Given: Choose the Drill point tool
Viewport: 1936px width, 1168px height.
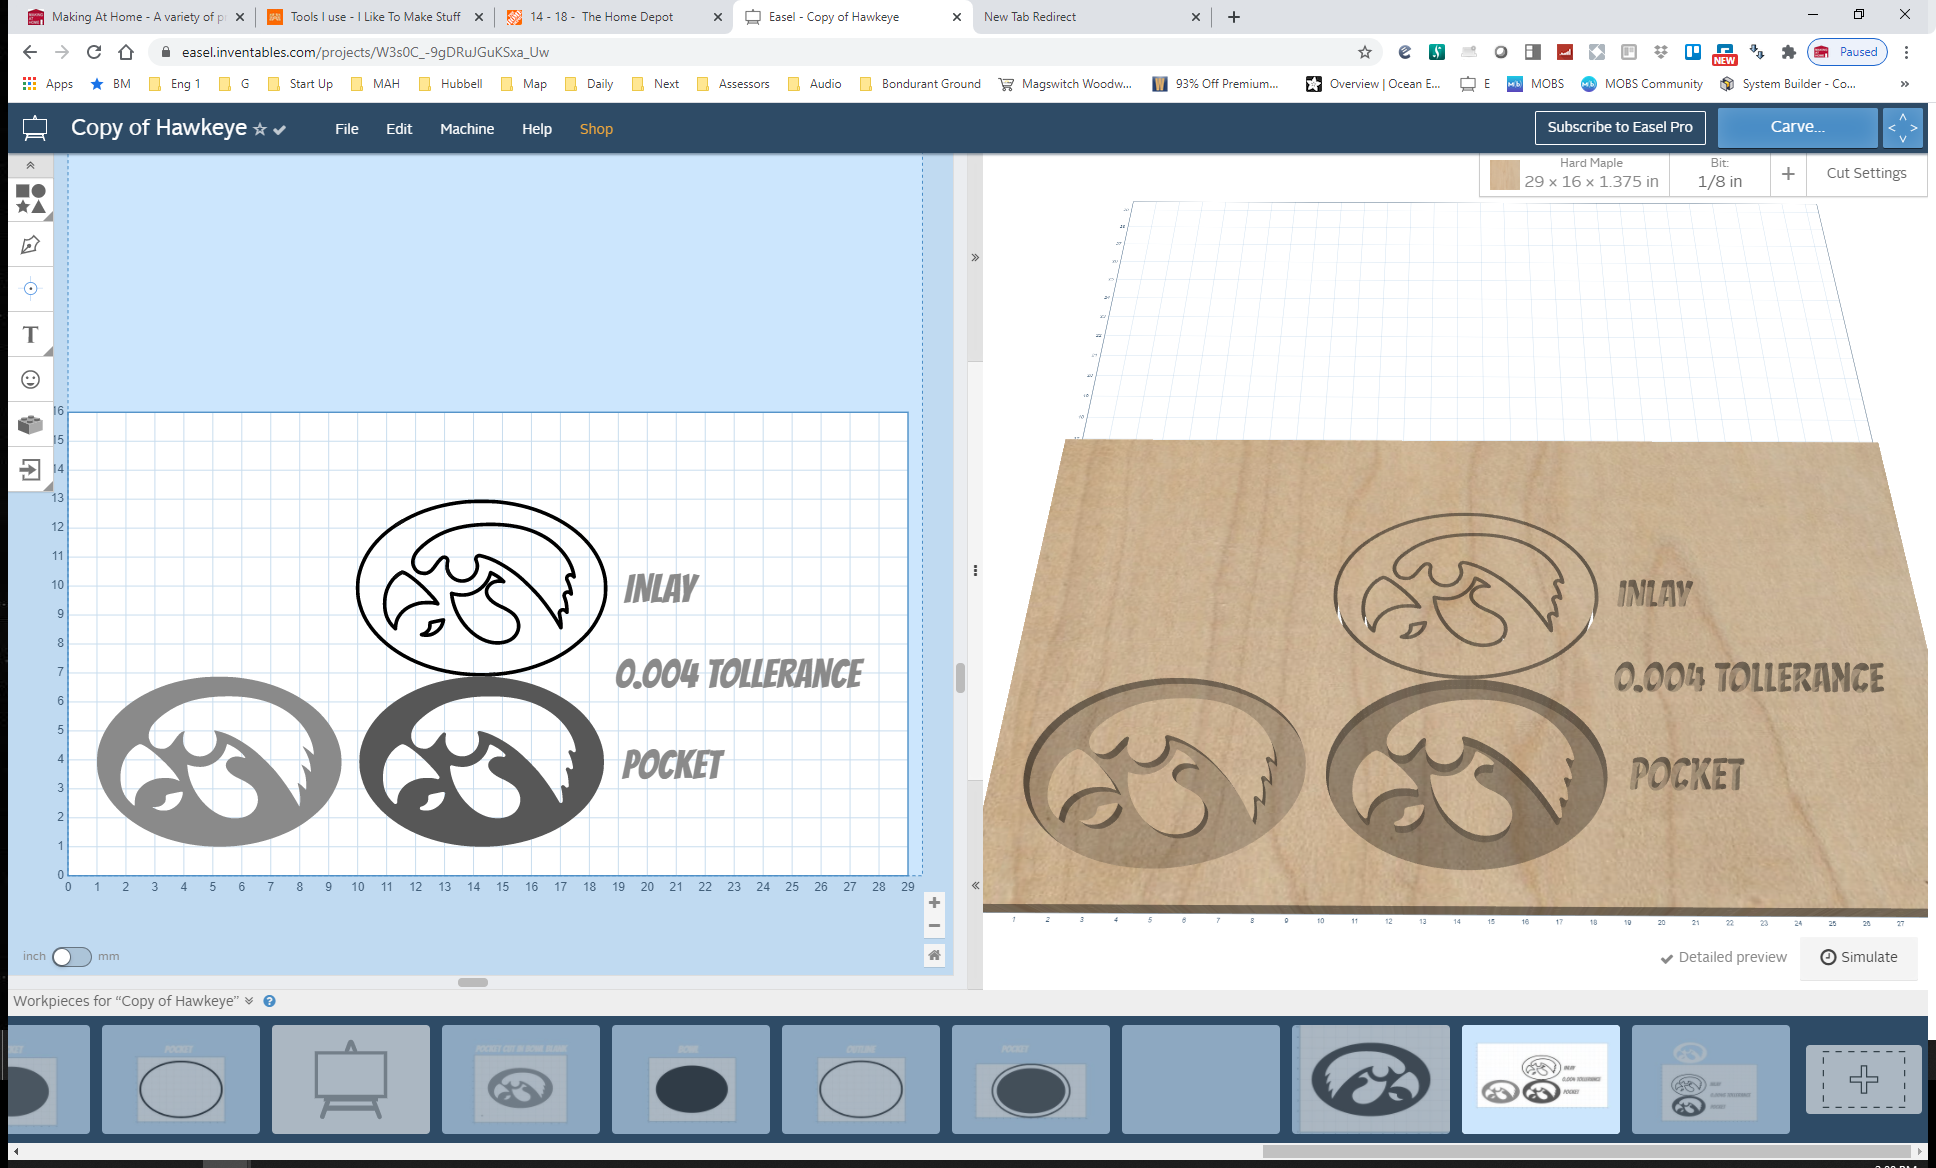Looking at the screenshot, I should tap(30, 289).
